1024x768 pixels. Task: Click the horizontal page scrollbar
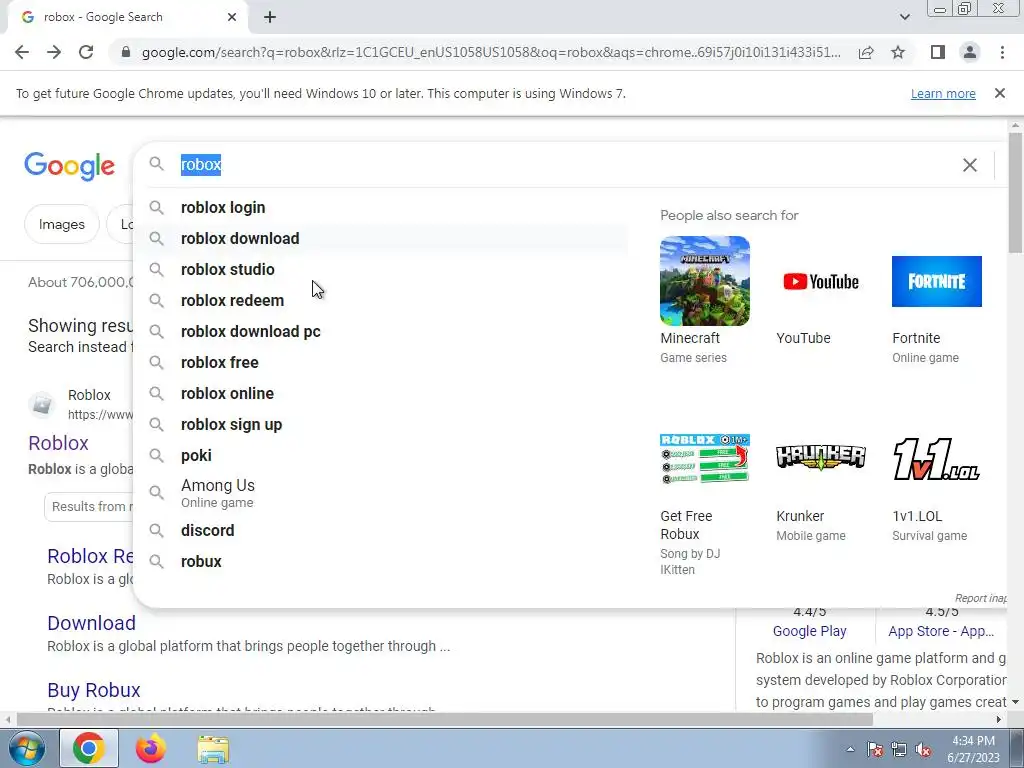point(445,719)
